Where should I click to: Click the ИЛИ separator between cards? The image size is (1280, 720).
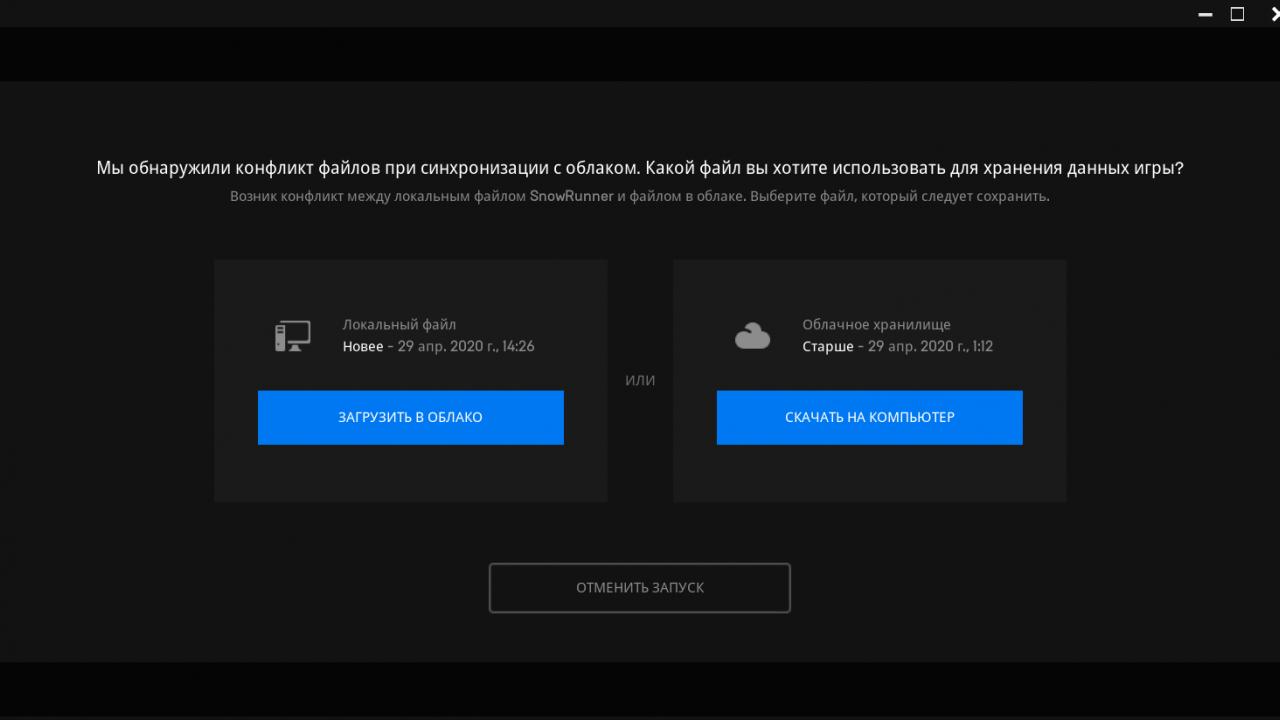[x=640, y=381]
